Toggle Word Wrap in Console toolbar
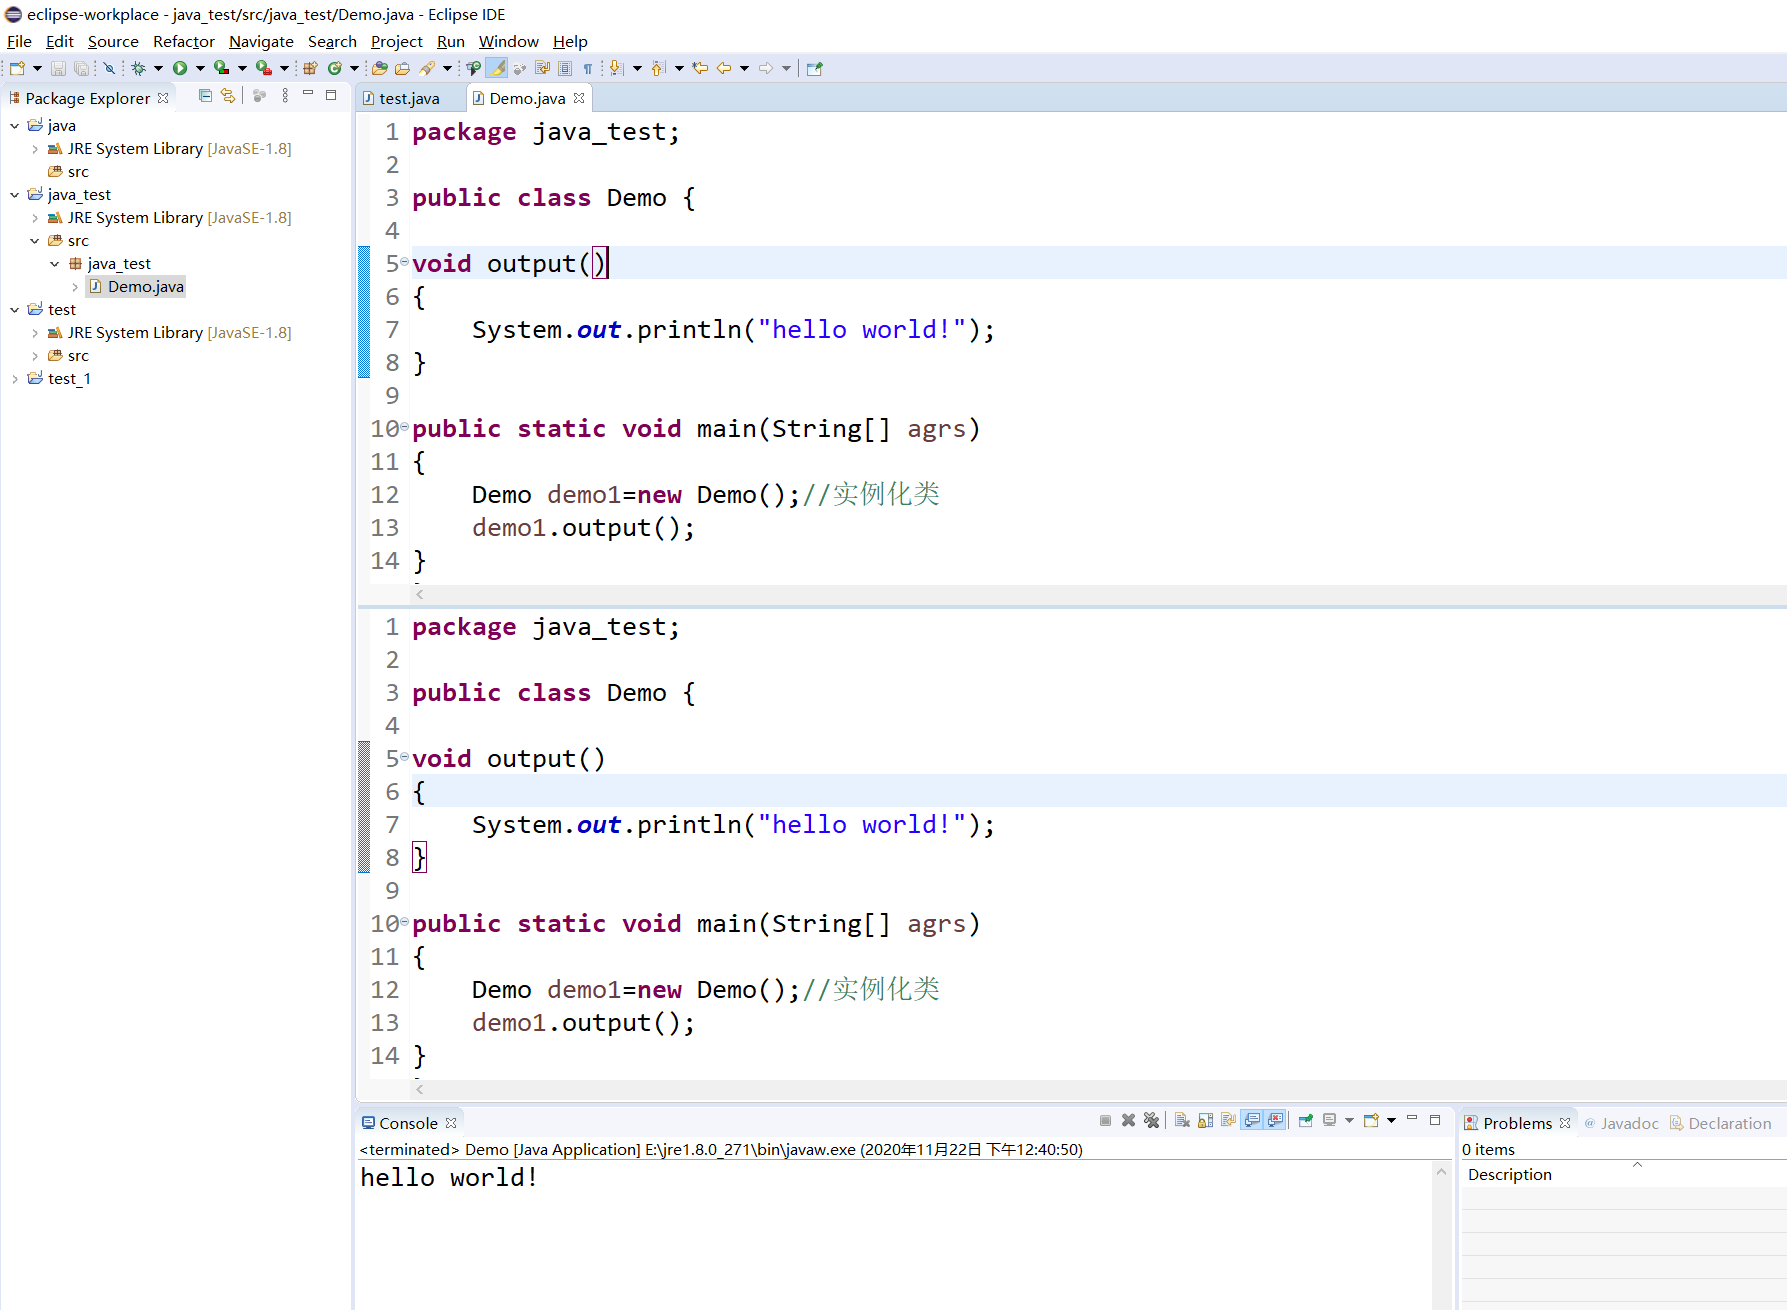The width and height of the screenshot is (1787, 1310). point(1228,1120)
